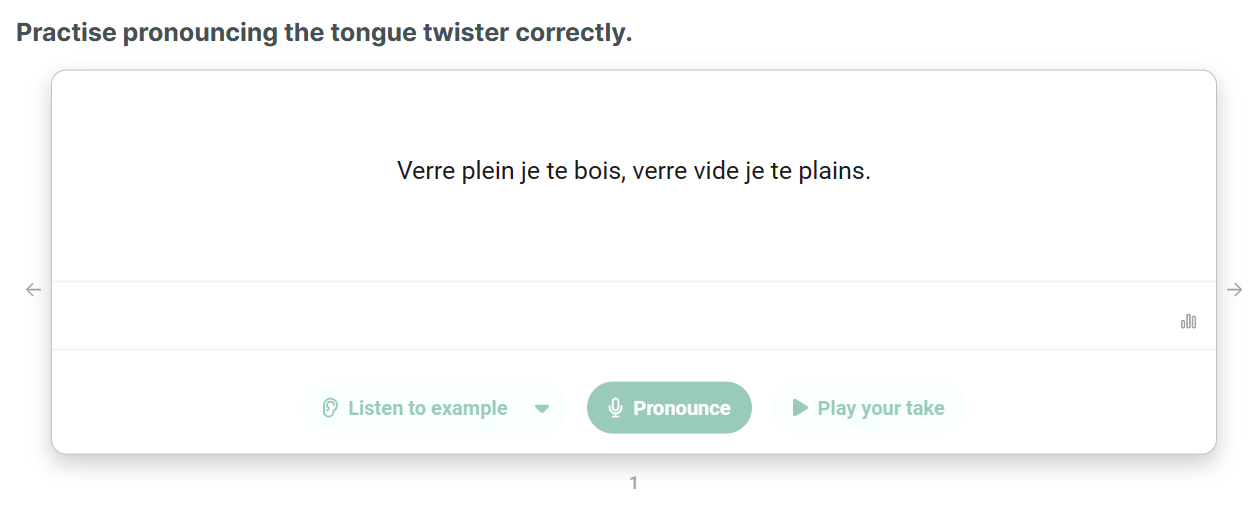
Task: Advance to next card with right arrow
Action: 1234,290
